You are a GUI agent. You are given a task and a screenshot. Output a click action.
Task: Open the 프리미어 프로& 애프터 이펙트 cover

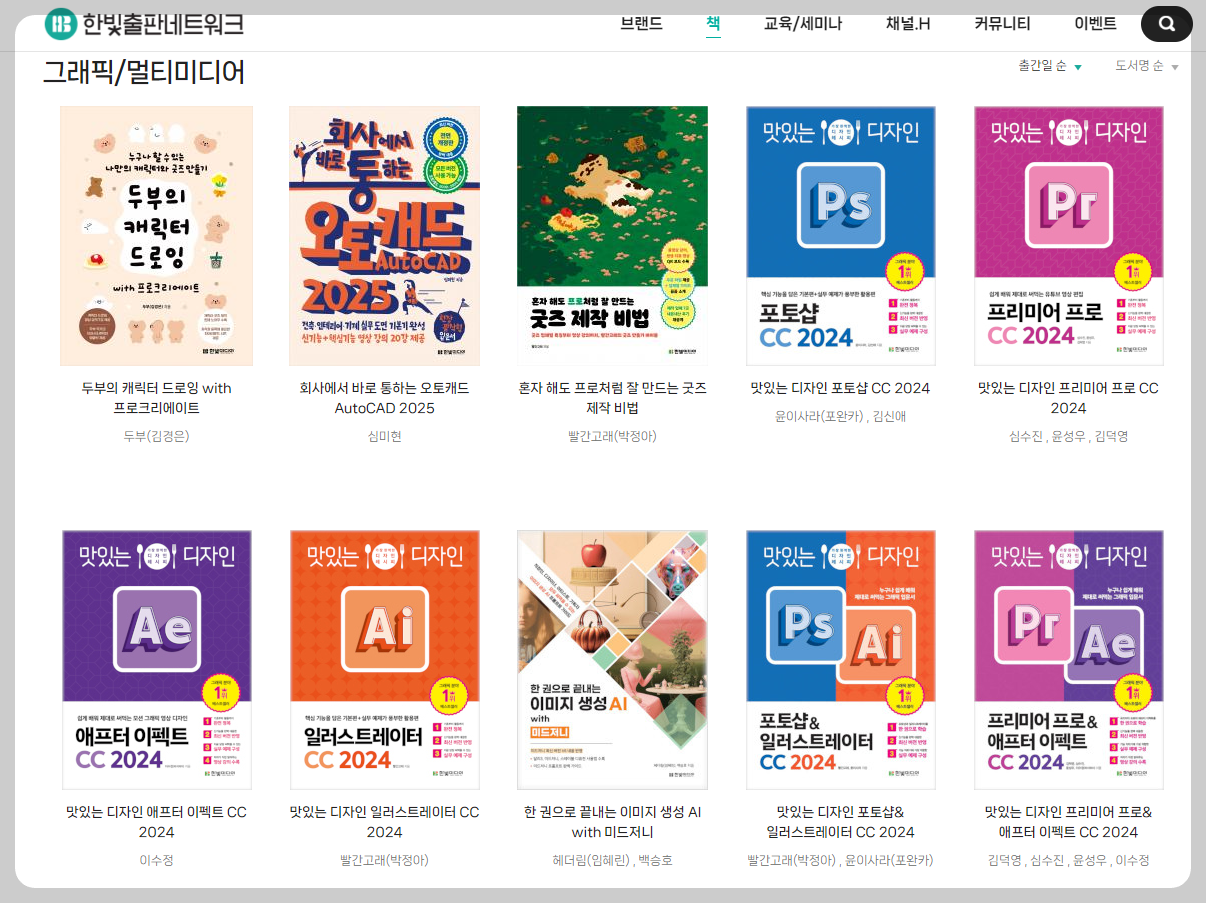coord(1069,660)
